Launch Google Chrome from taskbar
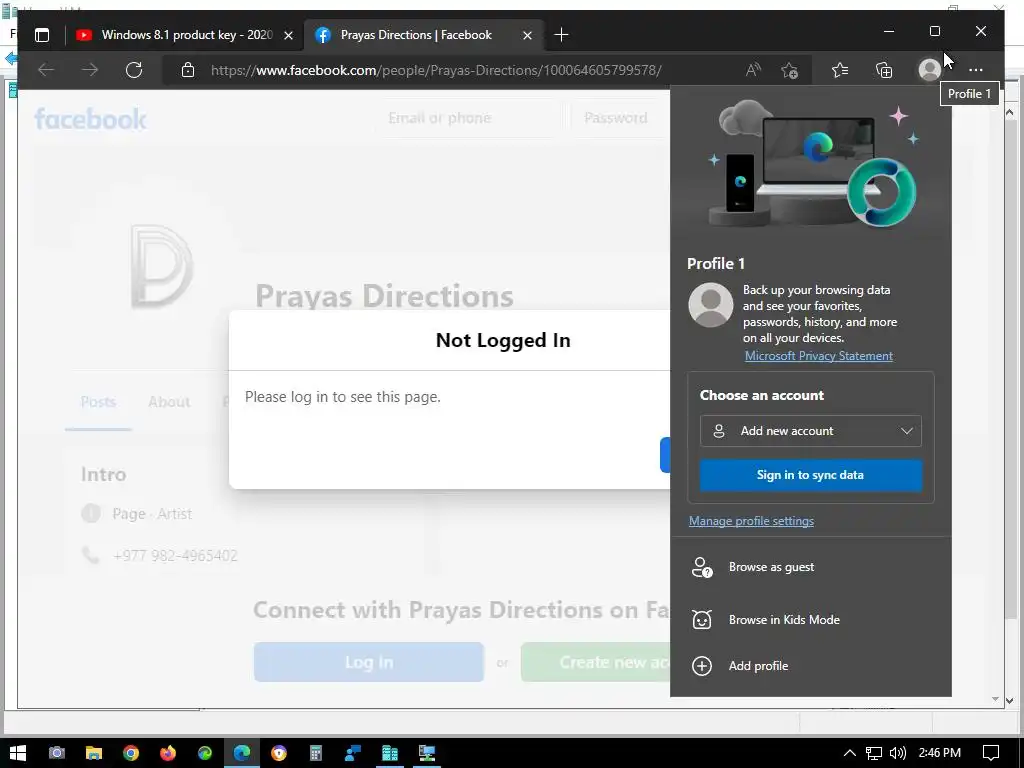This screenshot has height=768, width=1024. pyautogui.click(x=131, y=753)
